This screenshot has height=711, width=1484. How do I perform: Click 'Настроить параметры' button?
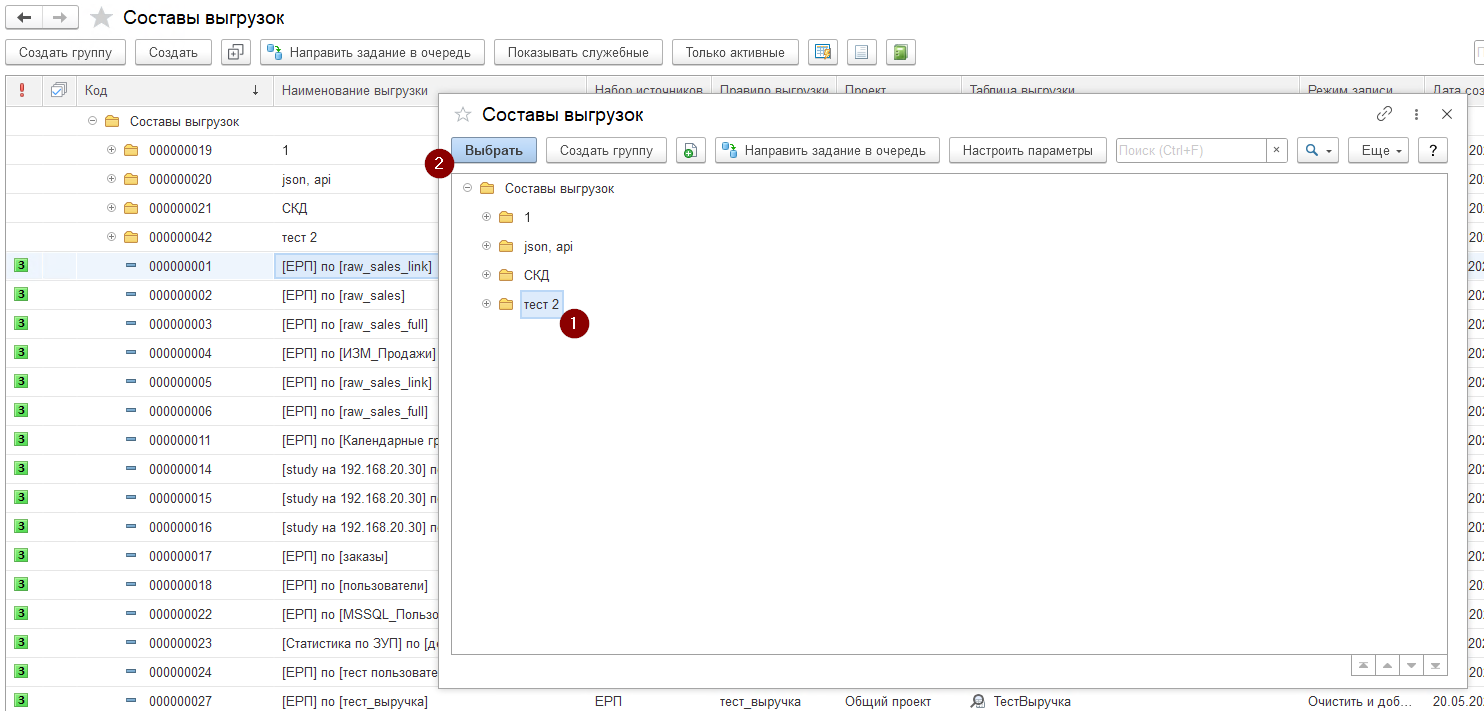coord(1027,151)
